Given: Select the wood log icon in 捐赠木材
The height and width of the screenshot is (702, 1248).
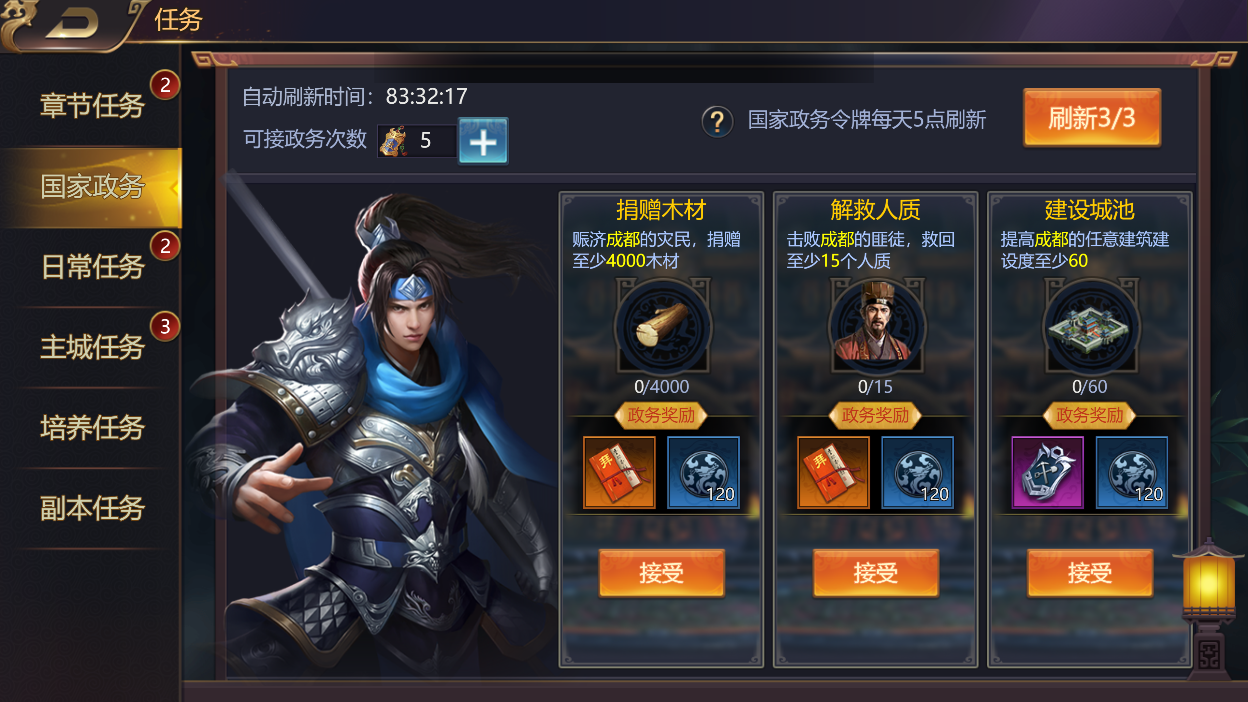Looking at the screenshot, I should 662,327.
